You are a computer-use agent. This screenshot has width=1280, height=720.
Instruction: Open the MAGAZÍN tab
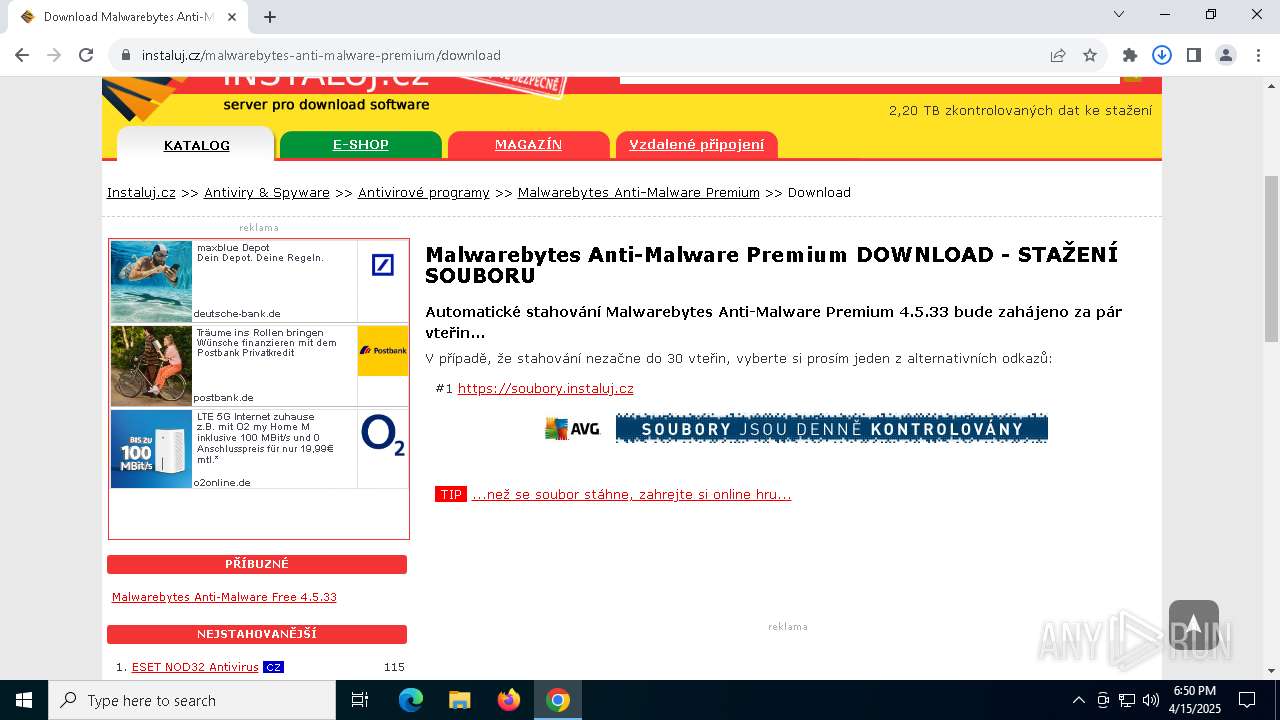click(528, 145)
